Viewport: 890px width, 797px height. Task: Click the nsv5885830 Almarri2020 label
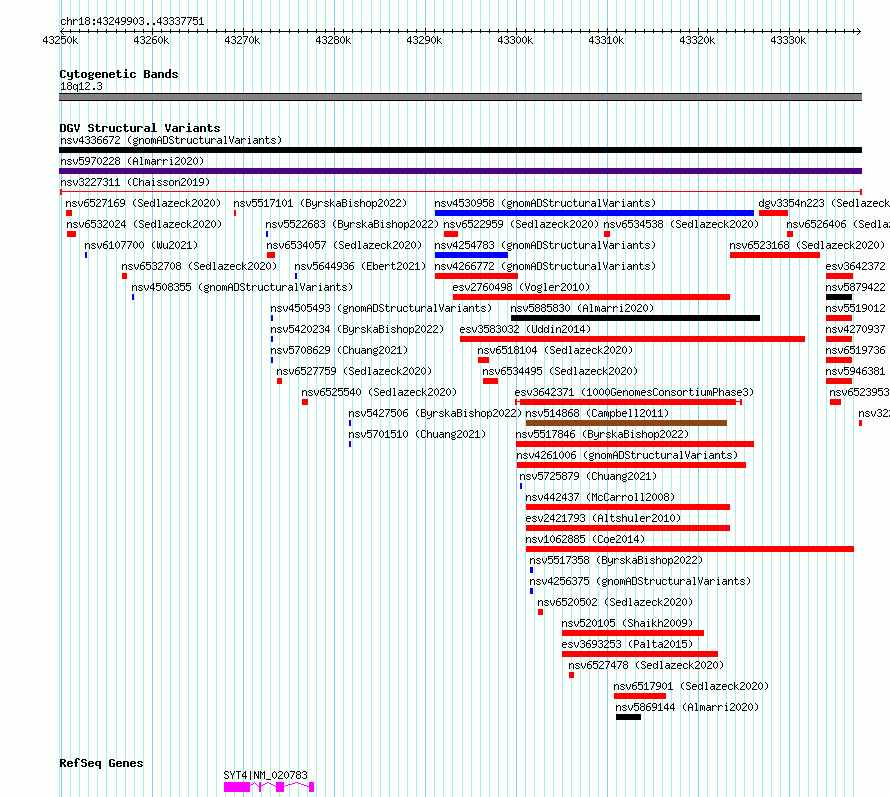click(582, 308)
